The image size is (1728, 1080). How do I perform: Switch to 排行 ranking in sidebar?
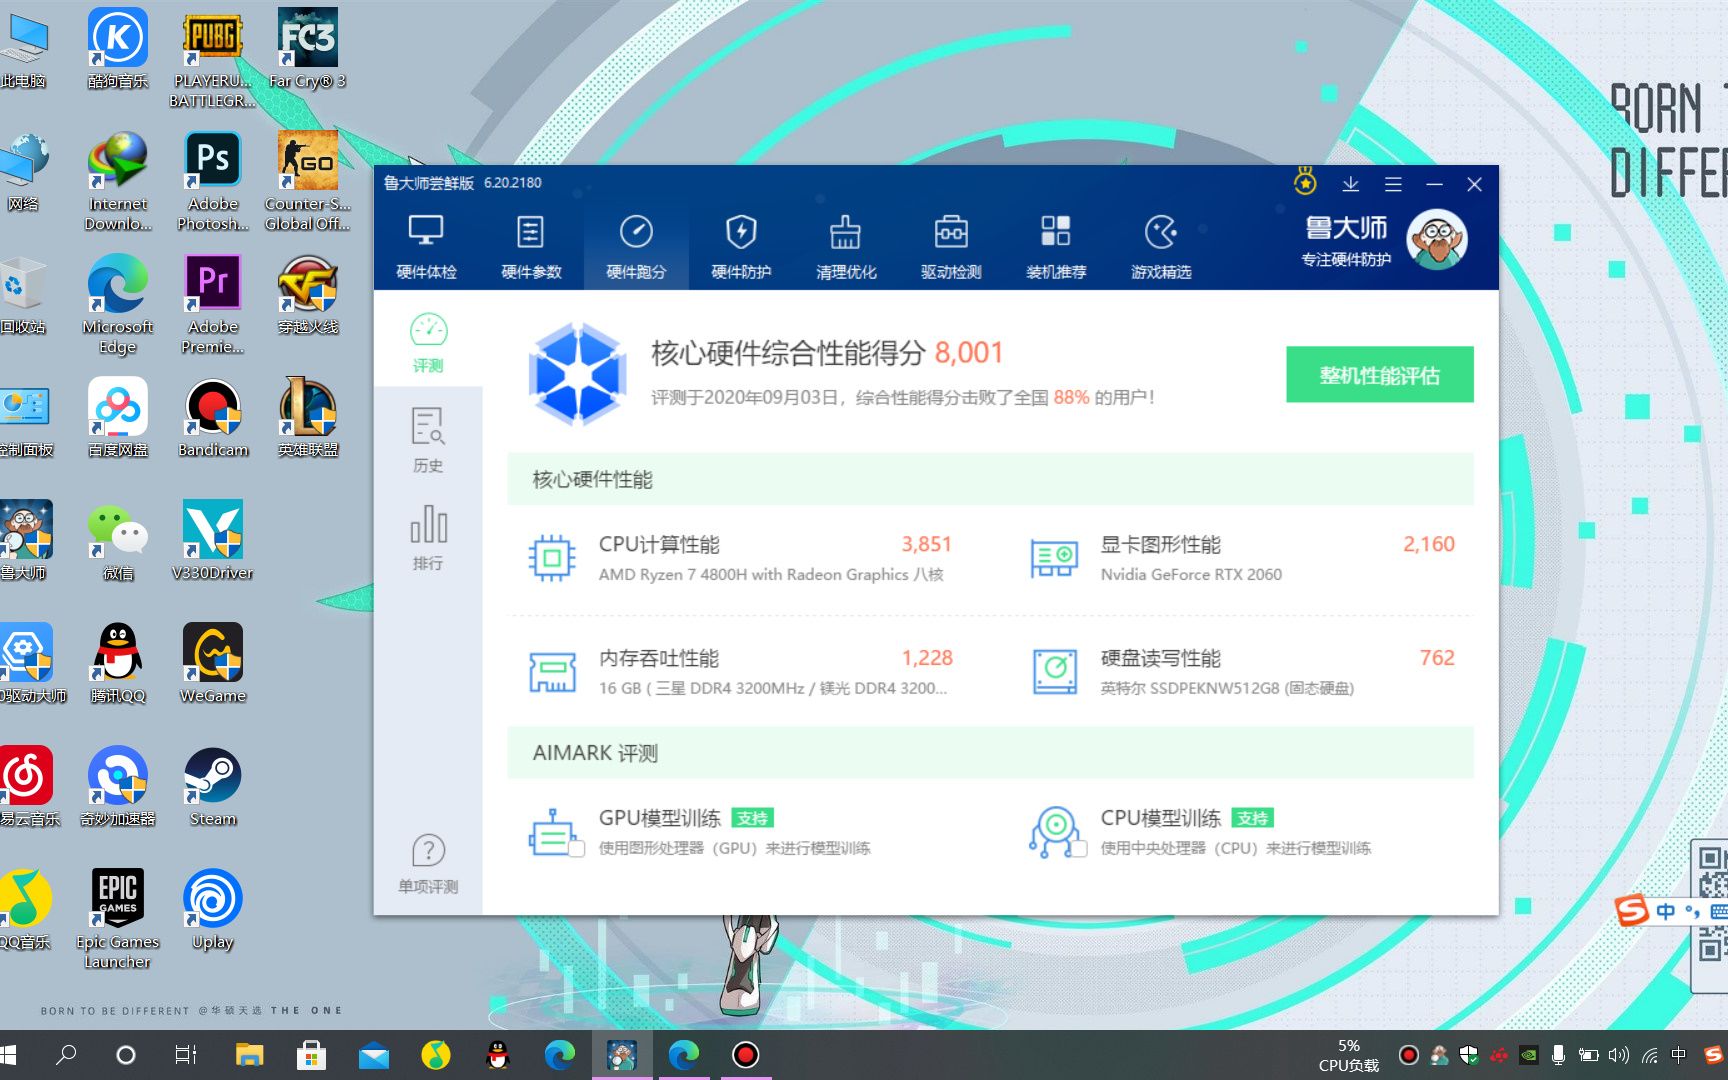tap(428, 537)
